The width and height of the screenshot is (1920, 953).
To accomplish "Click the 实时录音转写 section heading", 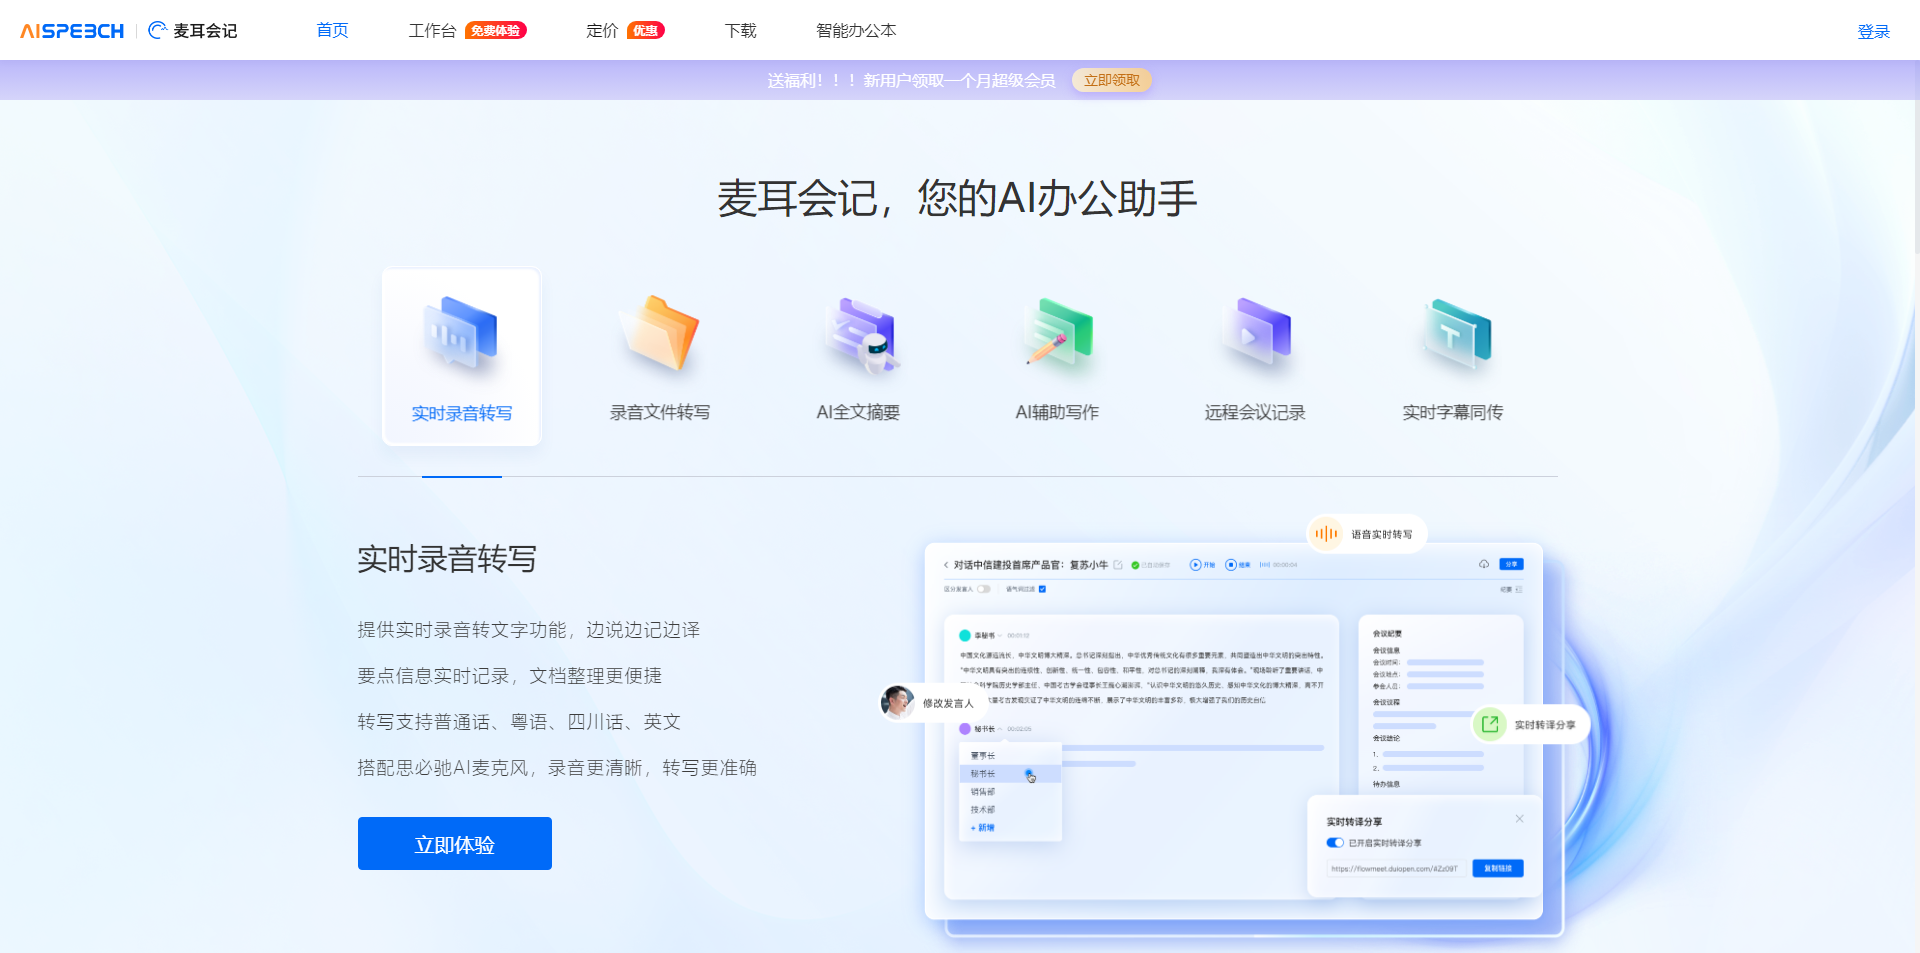I will click(447, 559).
